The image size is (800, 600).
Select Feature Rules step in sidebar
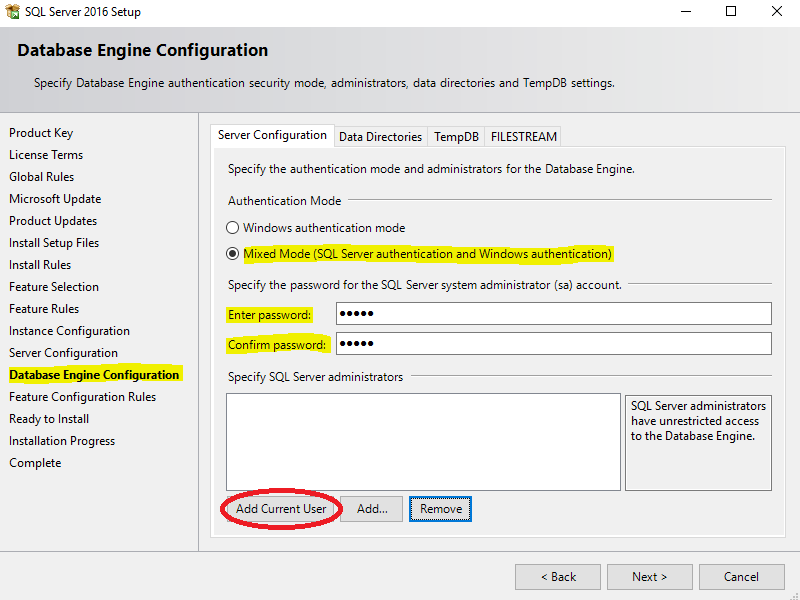[44, 309]
